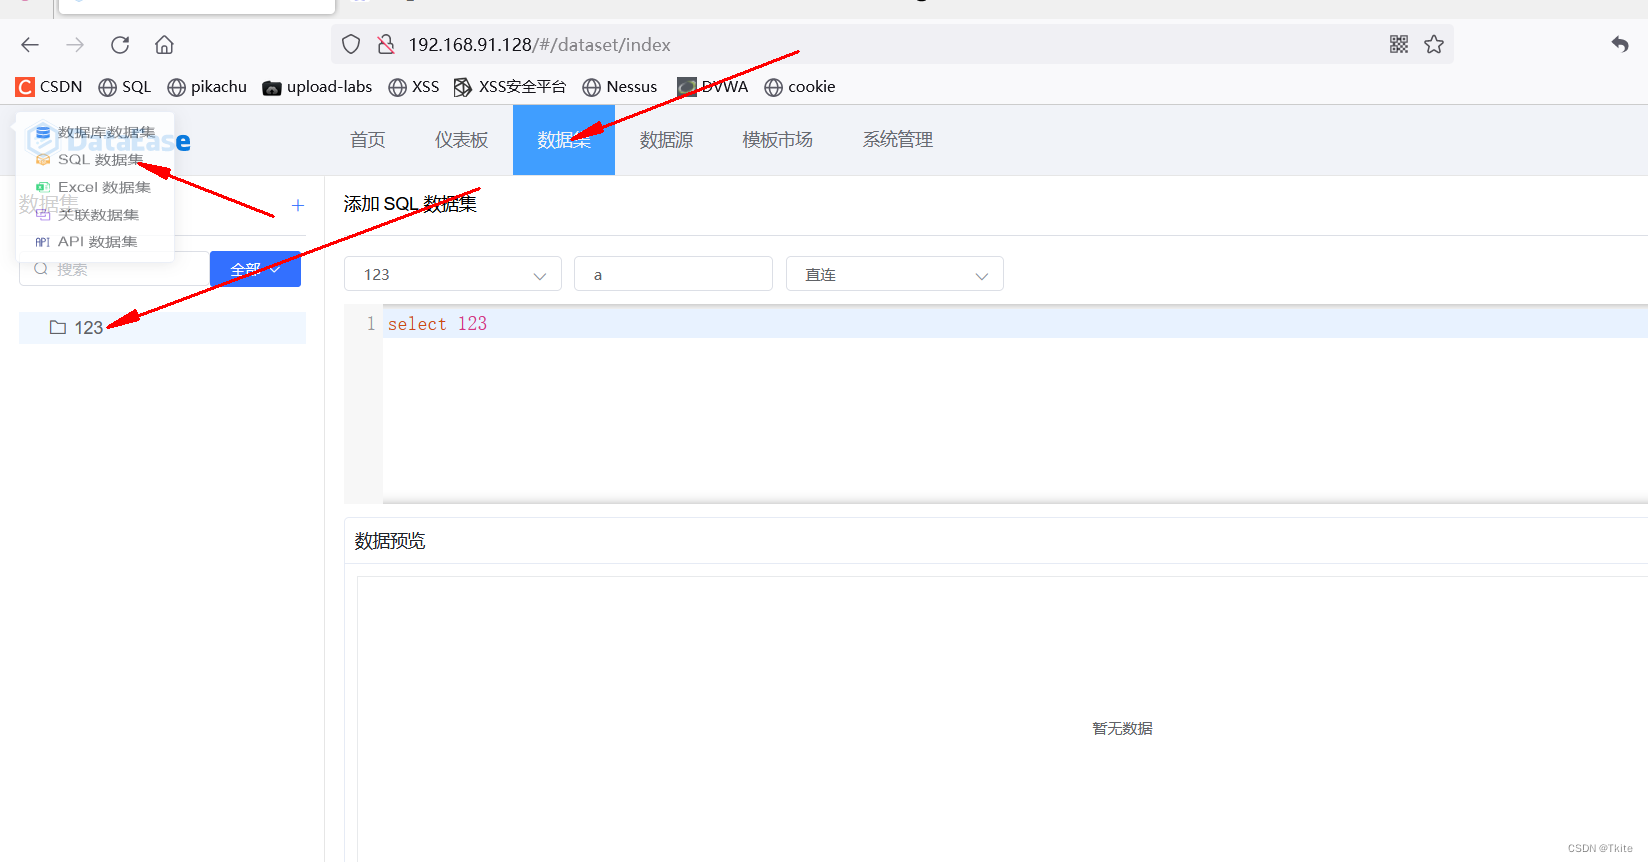Click the undo arrow icon at toolbar right
This screenshot has width=1648, height=862.
tap(1620, 44)
